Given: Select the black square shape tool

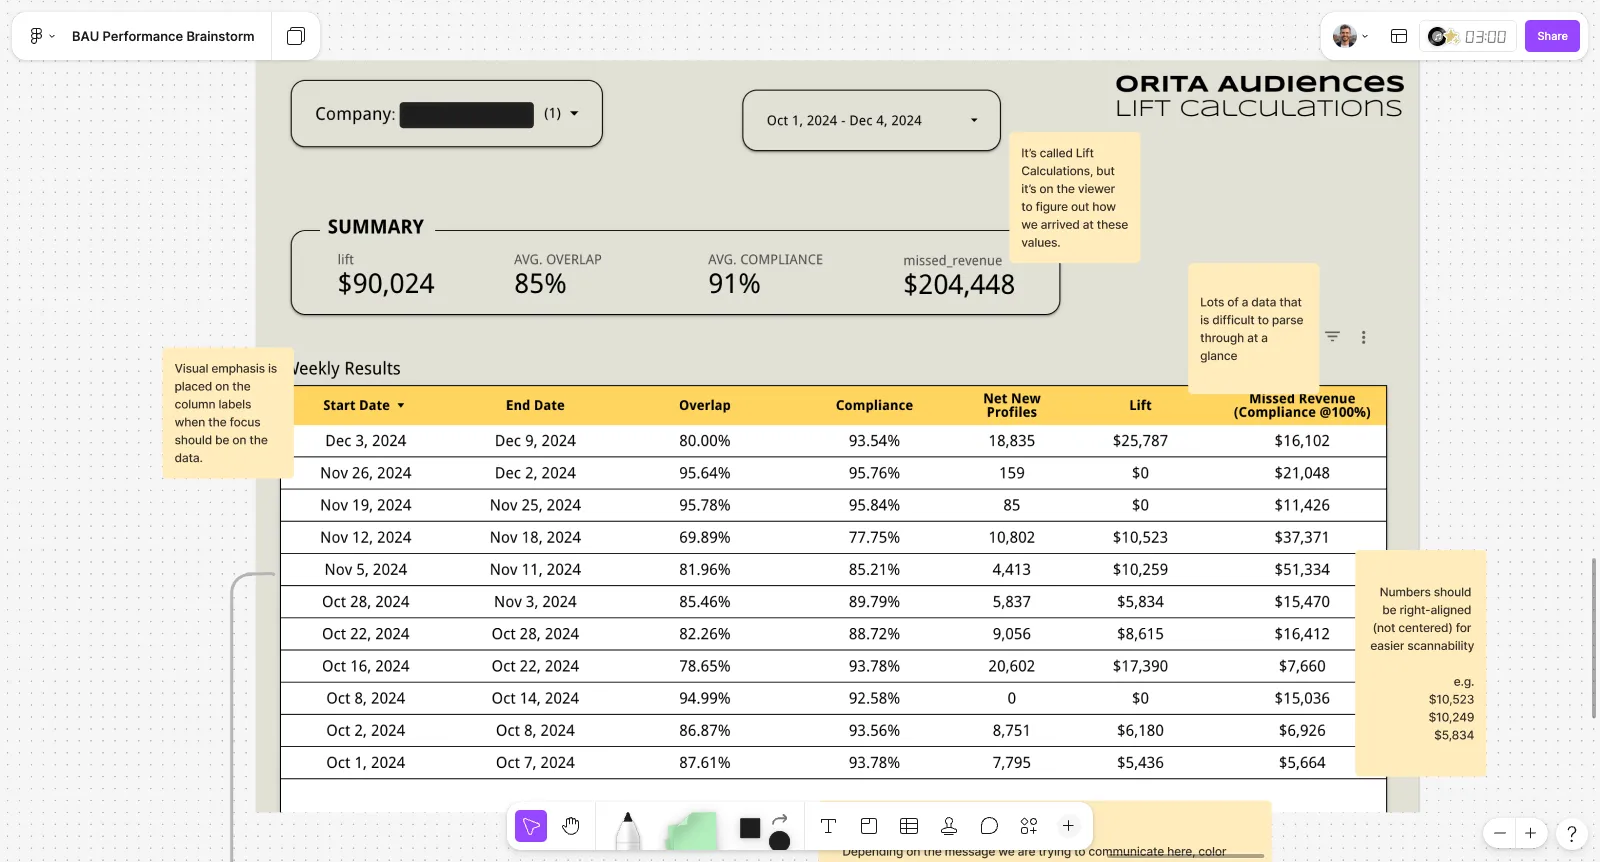Looking at the screenshot, I should (x=750, y=828).
